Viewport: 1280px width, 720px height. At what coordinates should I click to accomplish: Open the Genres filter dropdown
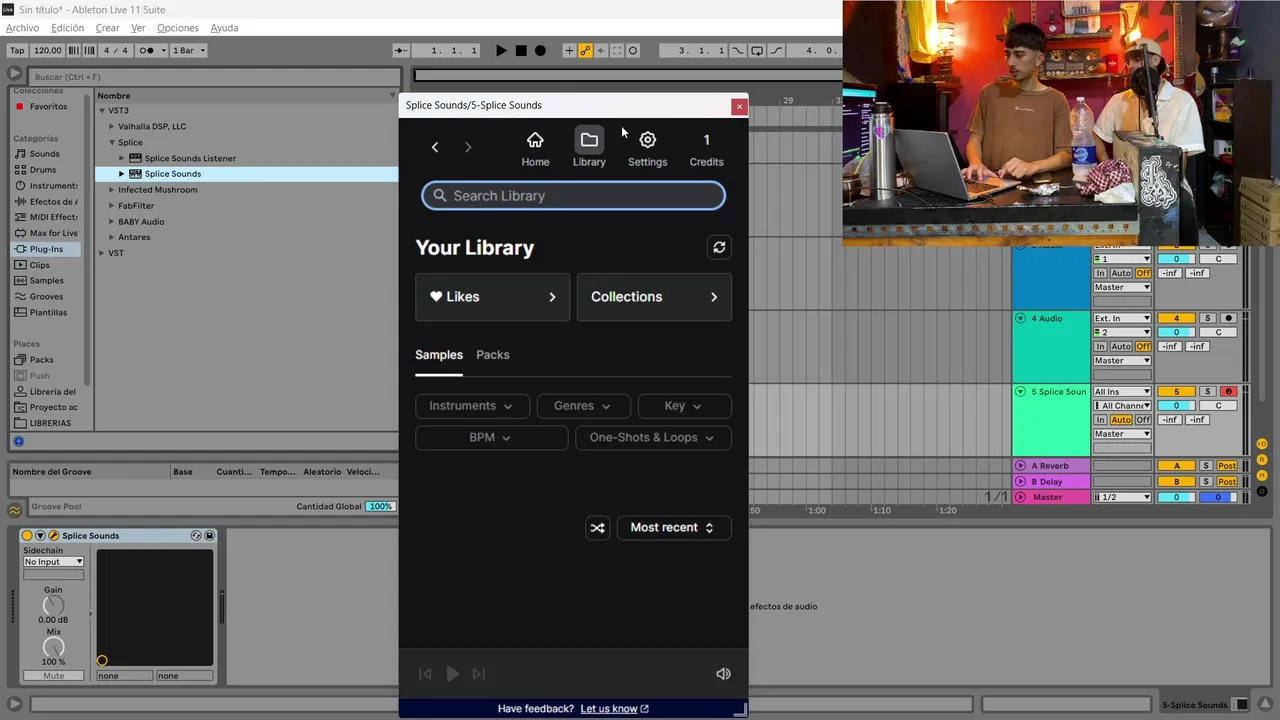tap(584, 406)
